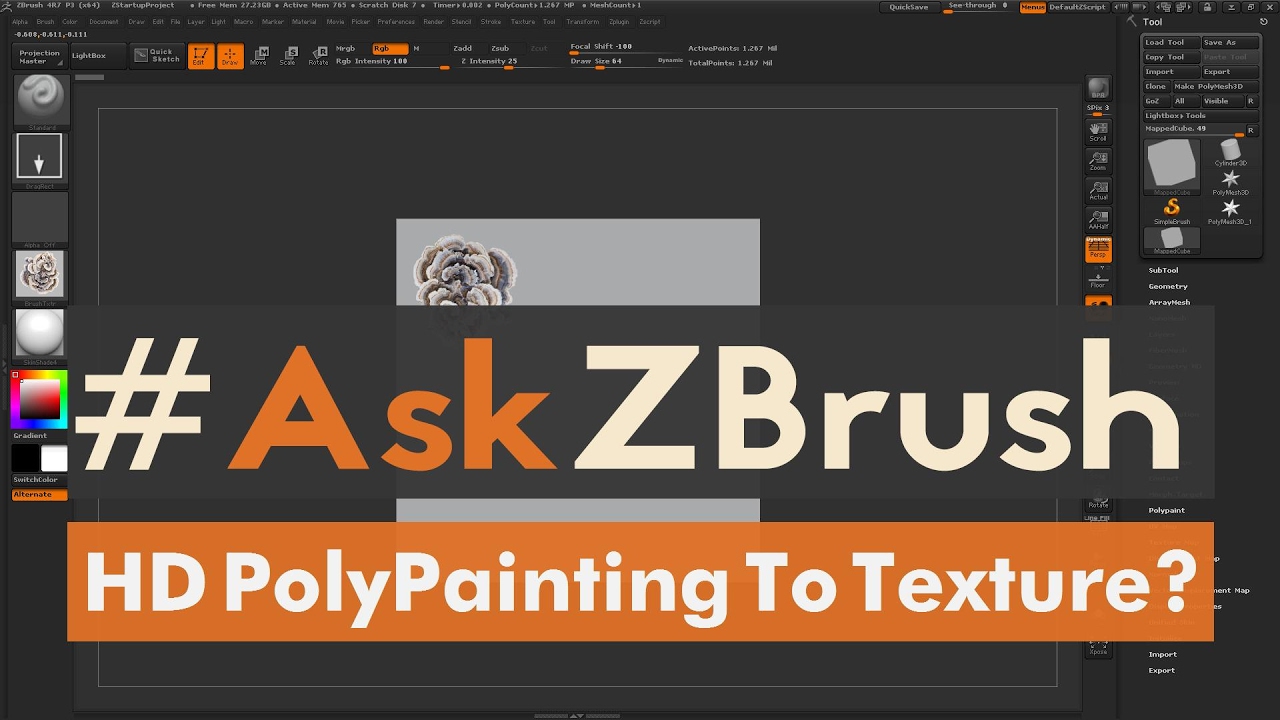Click the Save As button
Viewport: 1280px width, 720px height.
click(x=1230, y=43)
